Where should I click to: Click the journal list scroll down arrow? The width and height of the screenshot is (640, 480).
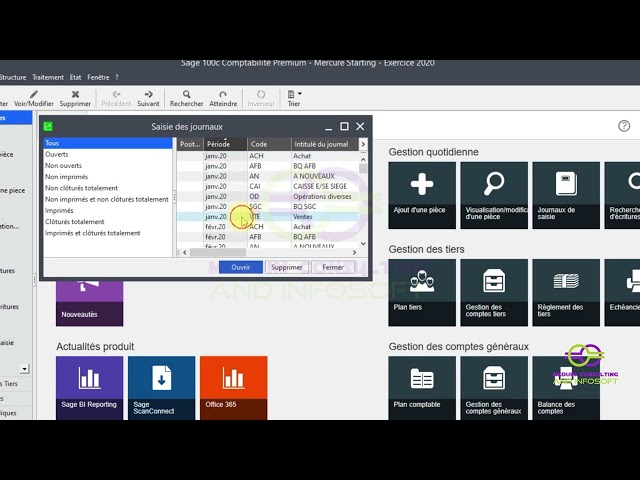click(x=363, y=244)
